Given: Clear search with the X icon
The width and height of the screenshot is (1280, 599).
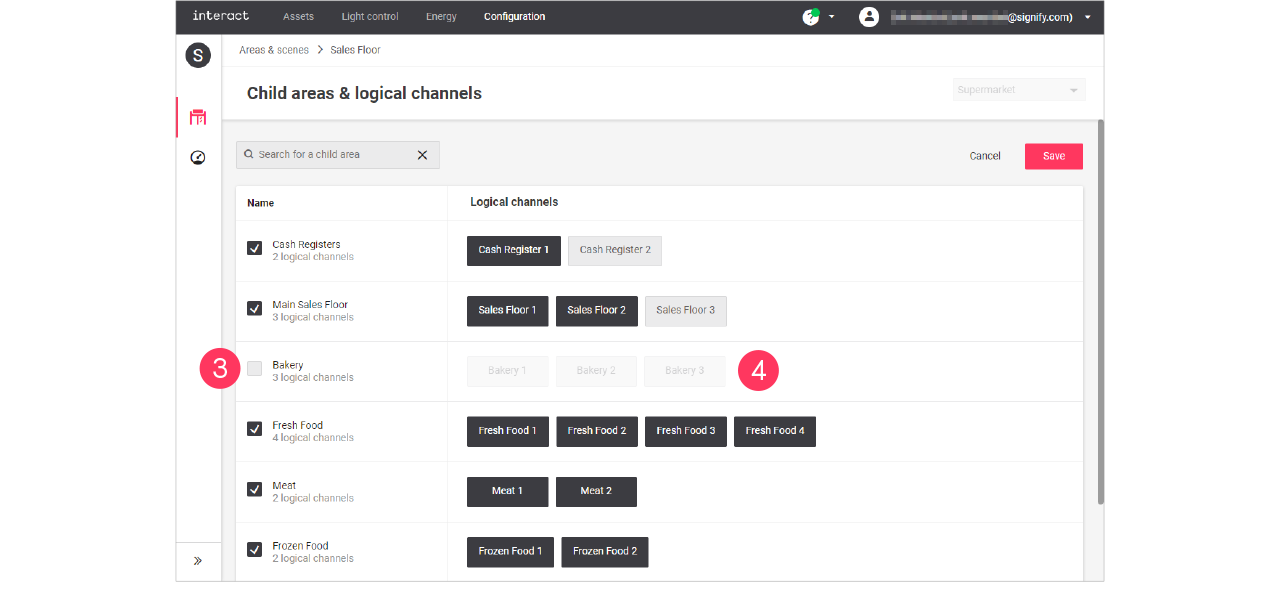Looking at the screenshot, I should (422, 155).
